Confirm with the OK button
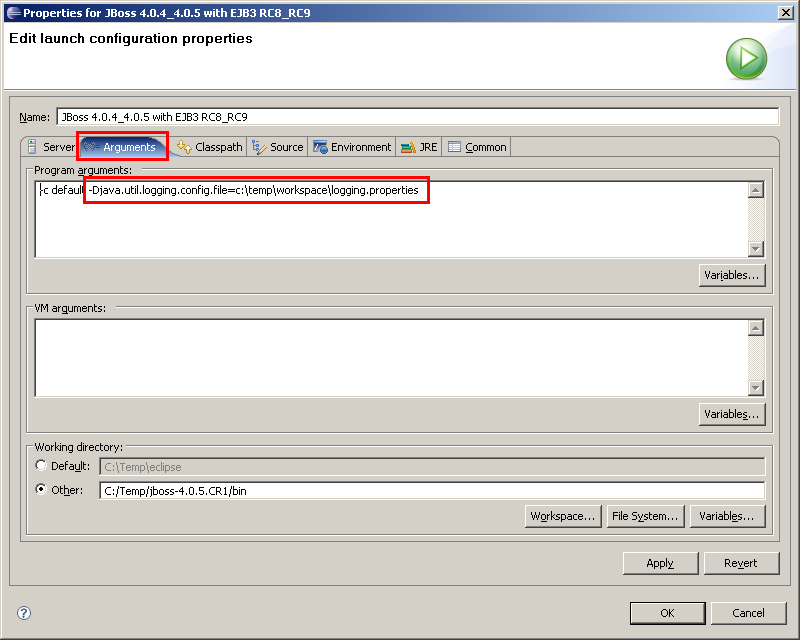 (667, 613)
